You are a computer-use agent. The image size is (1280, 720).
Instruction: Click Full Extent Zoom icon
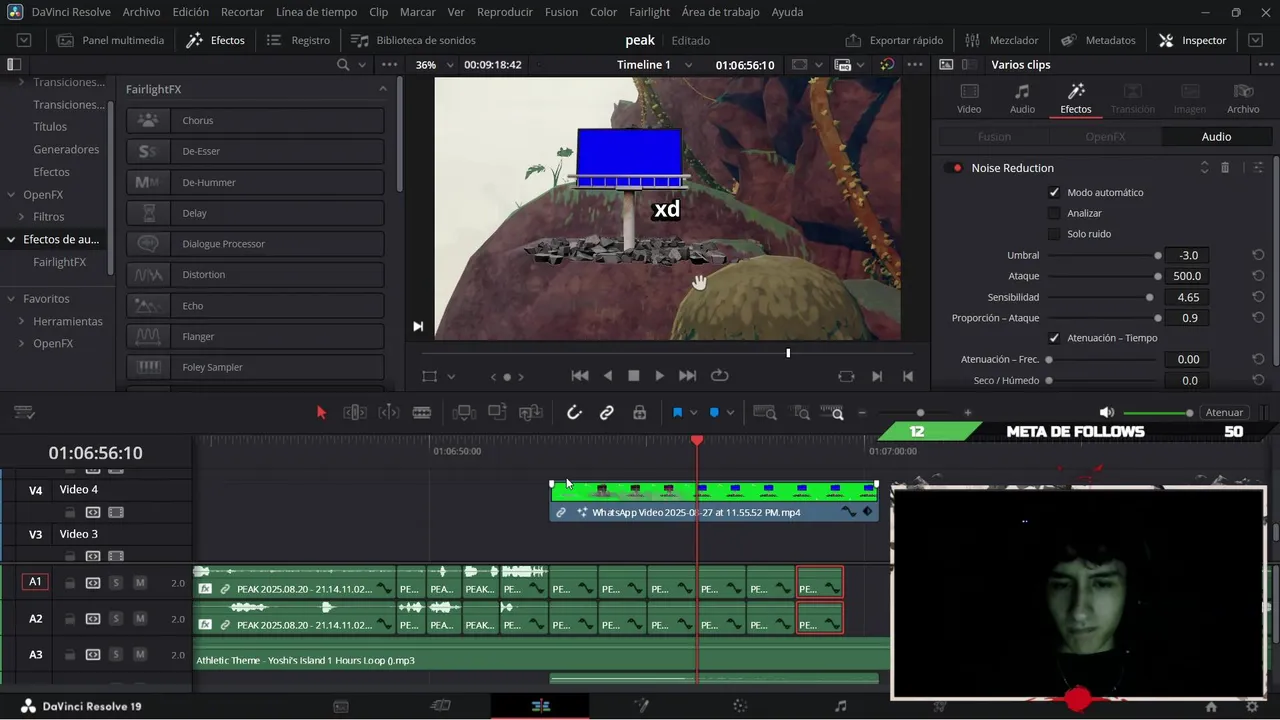[765, 412]
